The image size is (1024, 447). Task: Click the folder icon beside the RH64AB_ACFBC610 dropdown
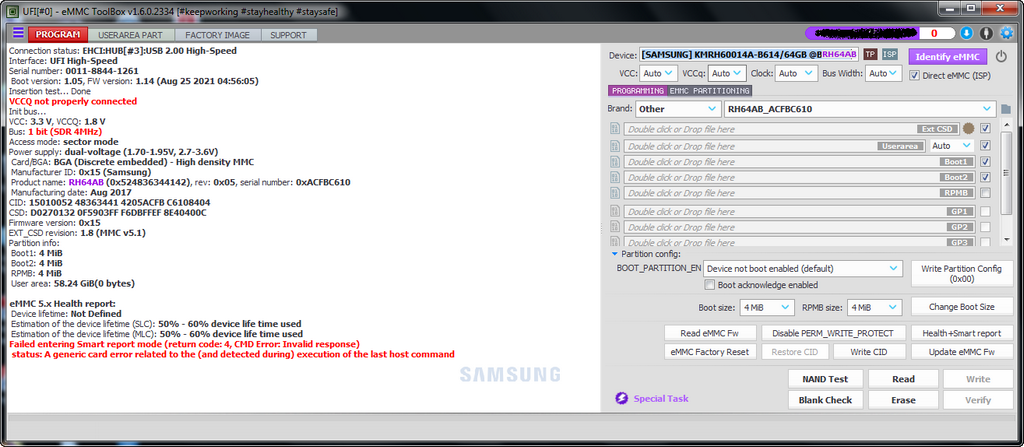tap(1006, 109)
